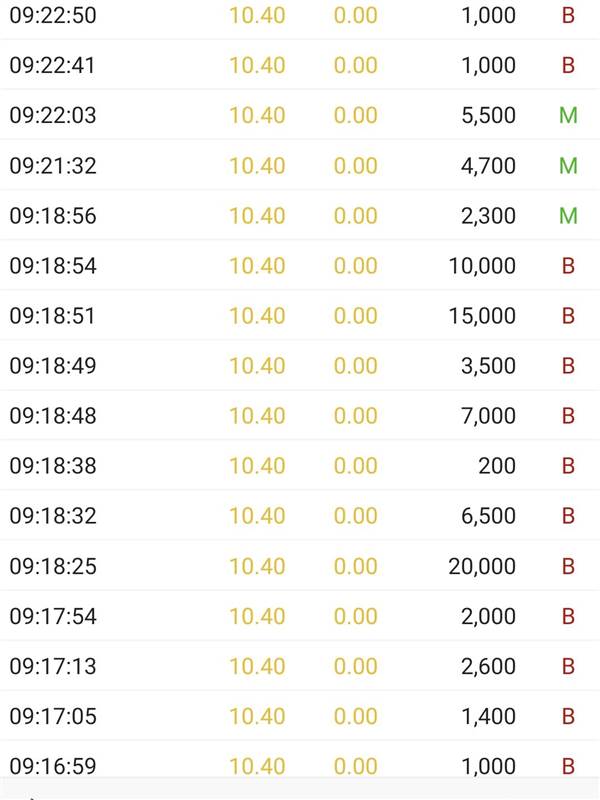
Task: Tap the B marker for 20,000 volume
Action: click(x=568, y=566)
